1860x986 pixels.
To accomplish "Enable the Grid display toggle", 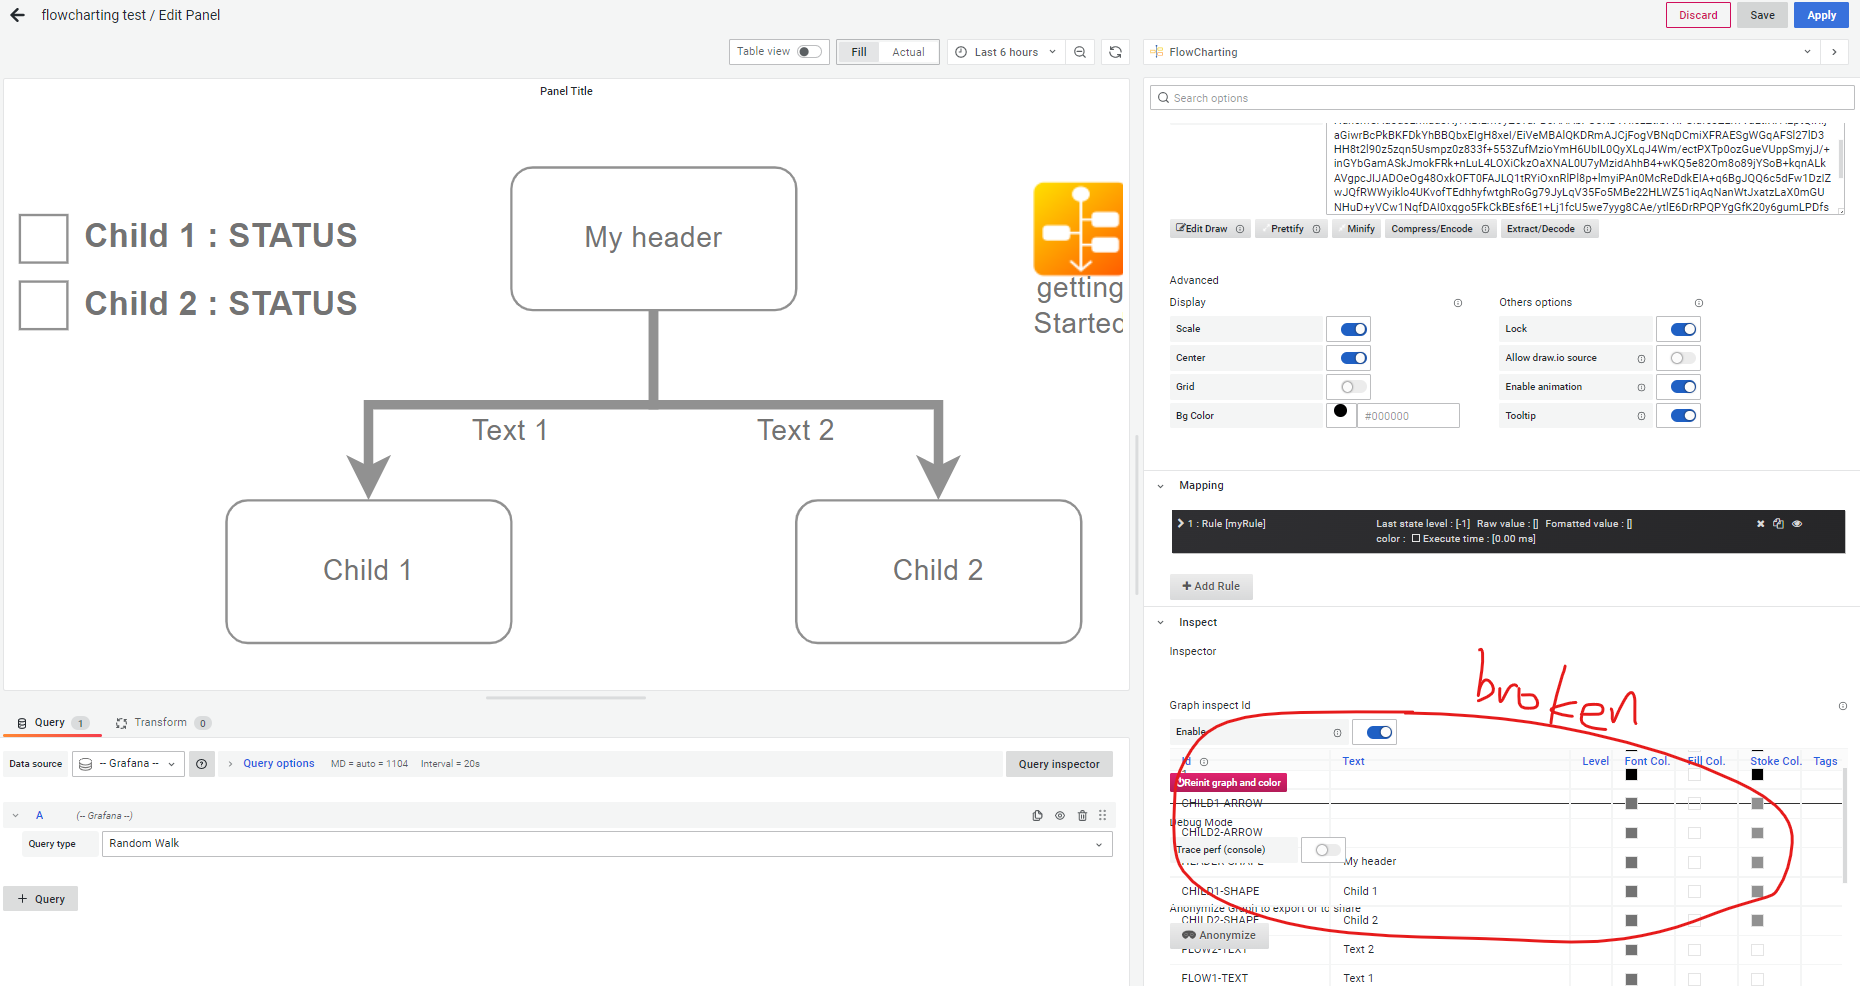I will (1348, 386).
